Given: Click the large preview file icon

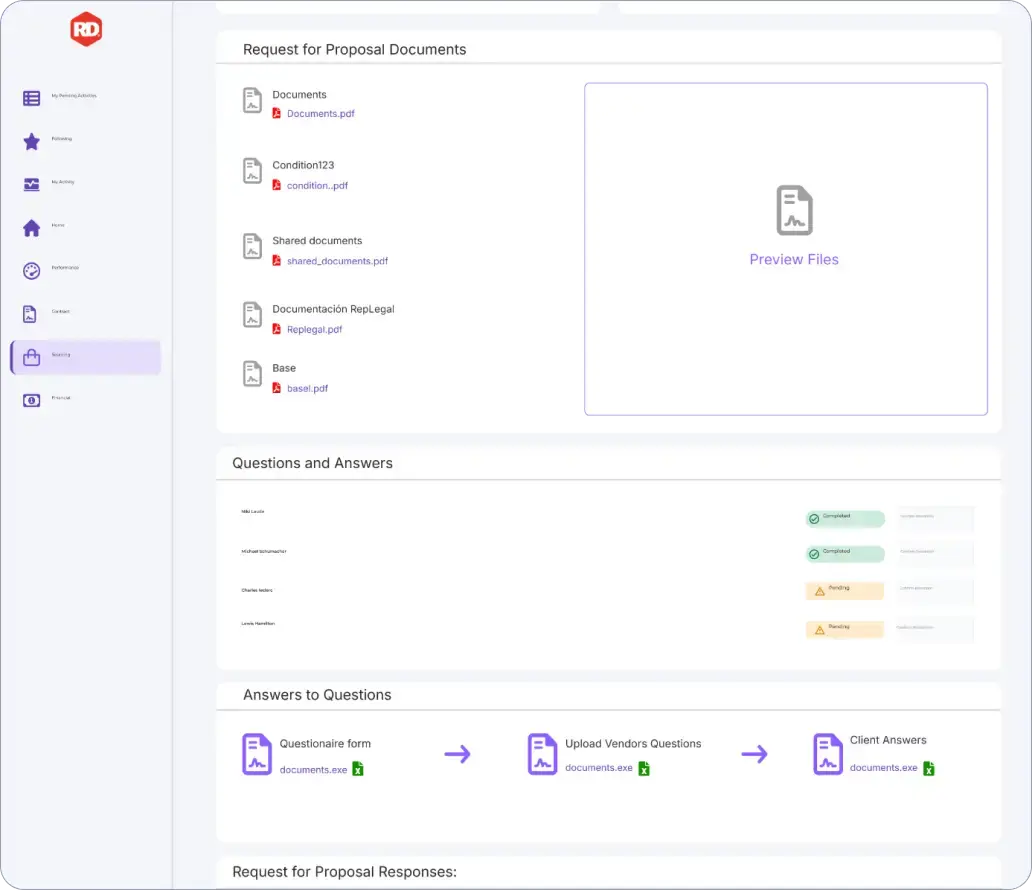Looking at the screenshot, I should pyautogui.click(x=794, y=210).
